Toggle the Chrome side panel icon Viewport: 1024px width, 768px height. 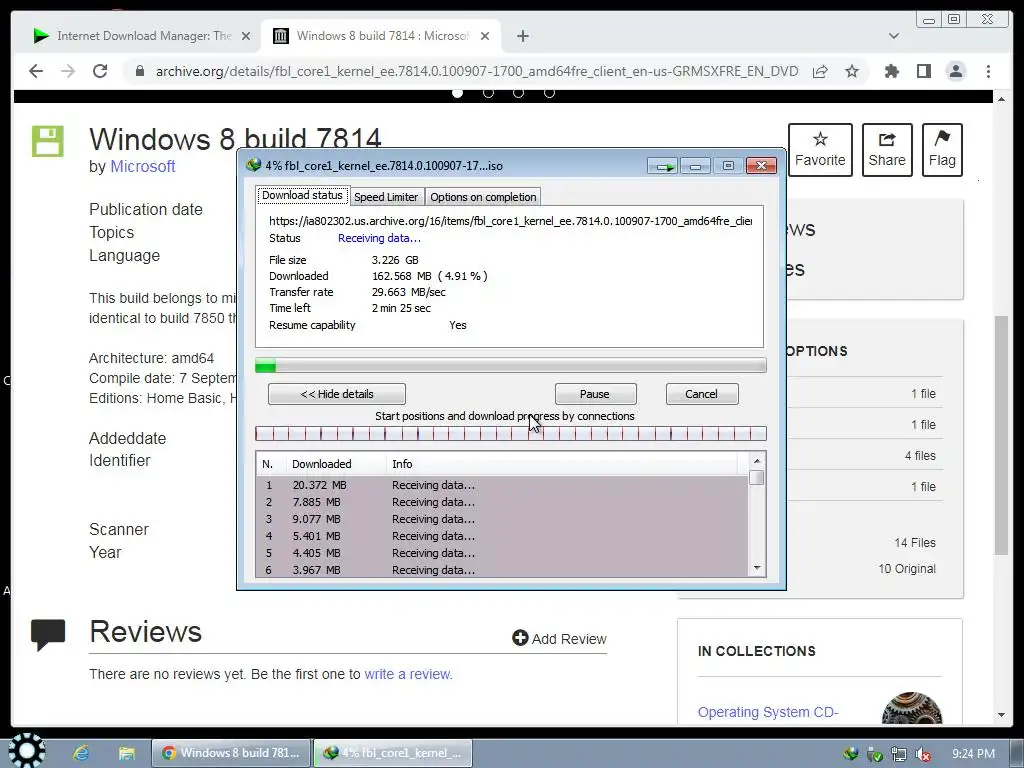[x=923, y=71]
